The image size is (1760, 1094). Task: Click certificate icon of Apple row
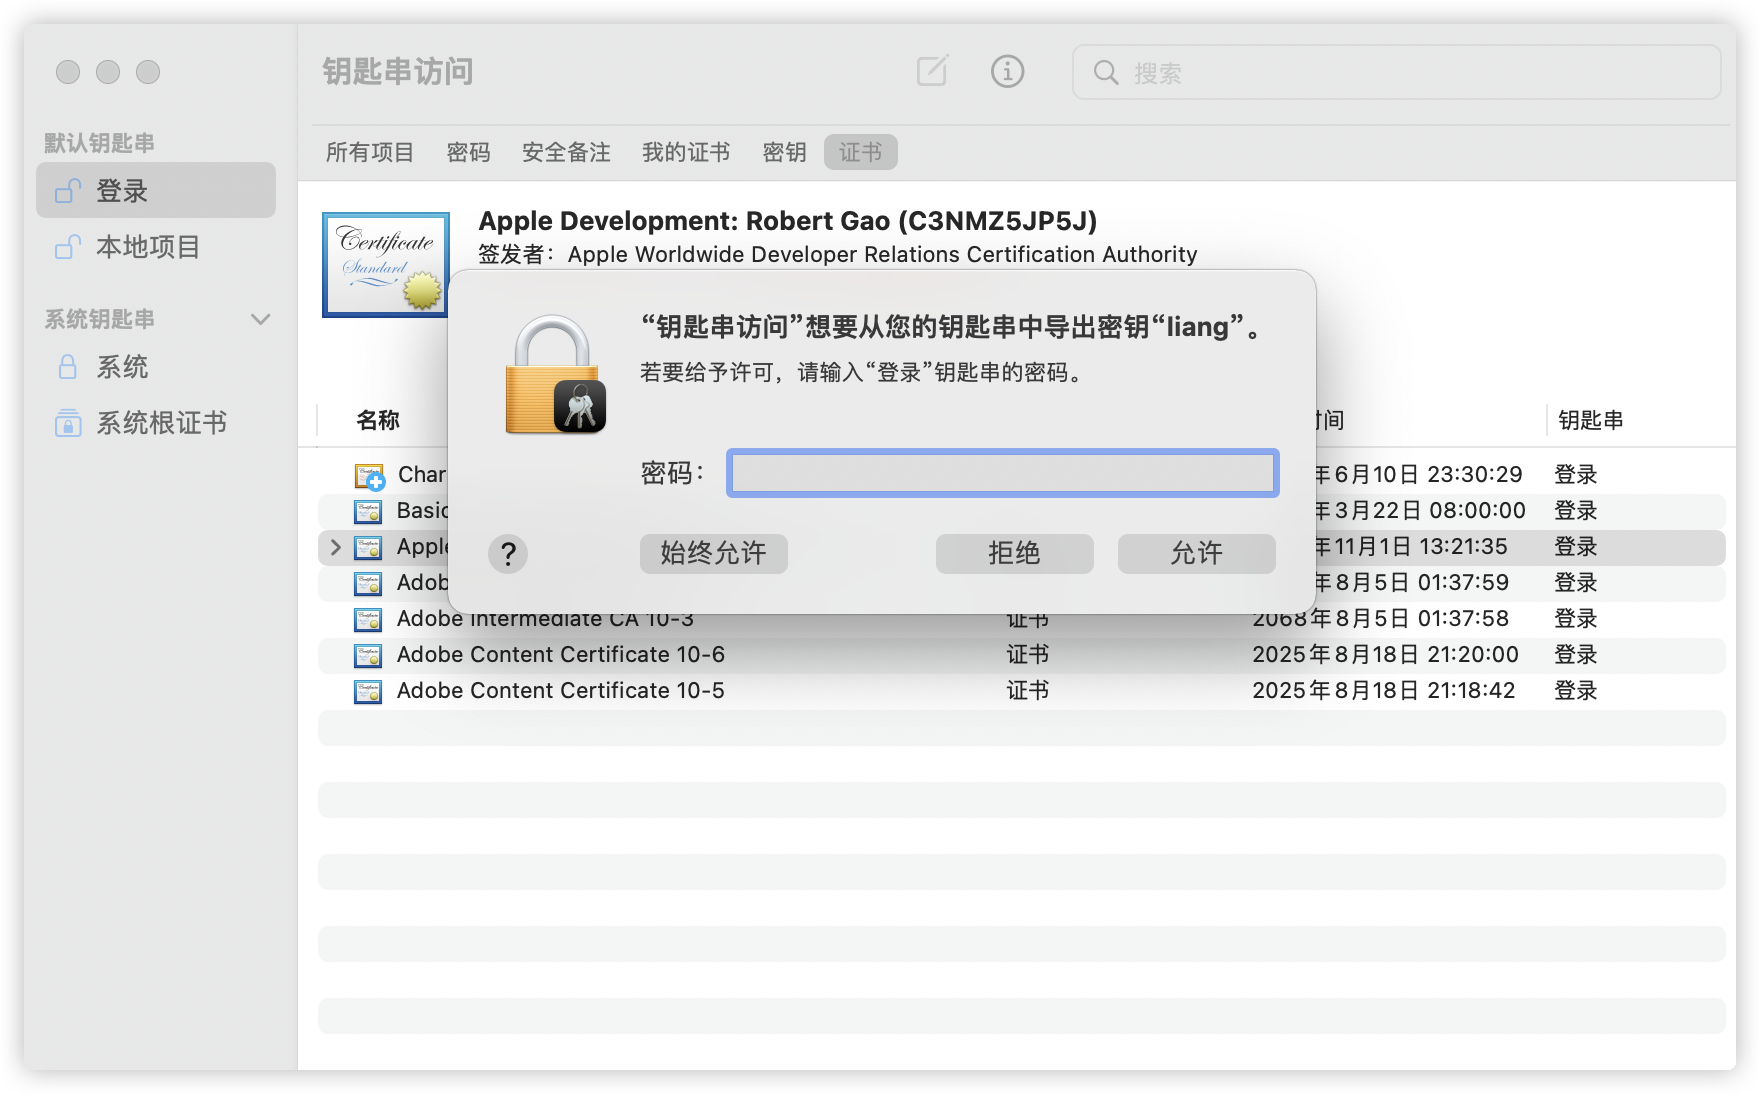368,548
